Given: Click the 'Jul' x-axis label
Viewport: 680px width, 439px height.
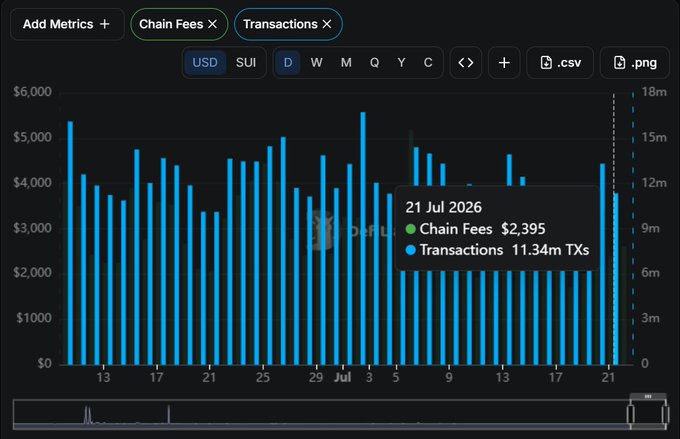Looking at the screenshot, I should 343,377.
